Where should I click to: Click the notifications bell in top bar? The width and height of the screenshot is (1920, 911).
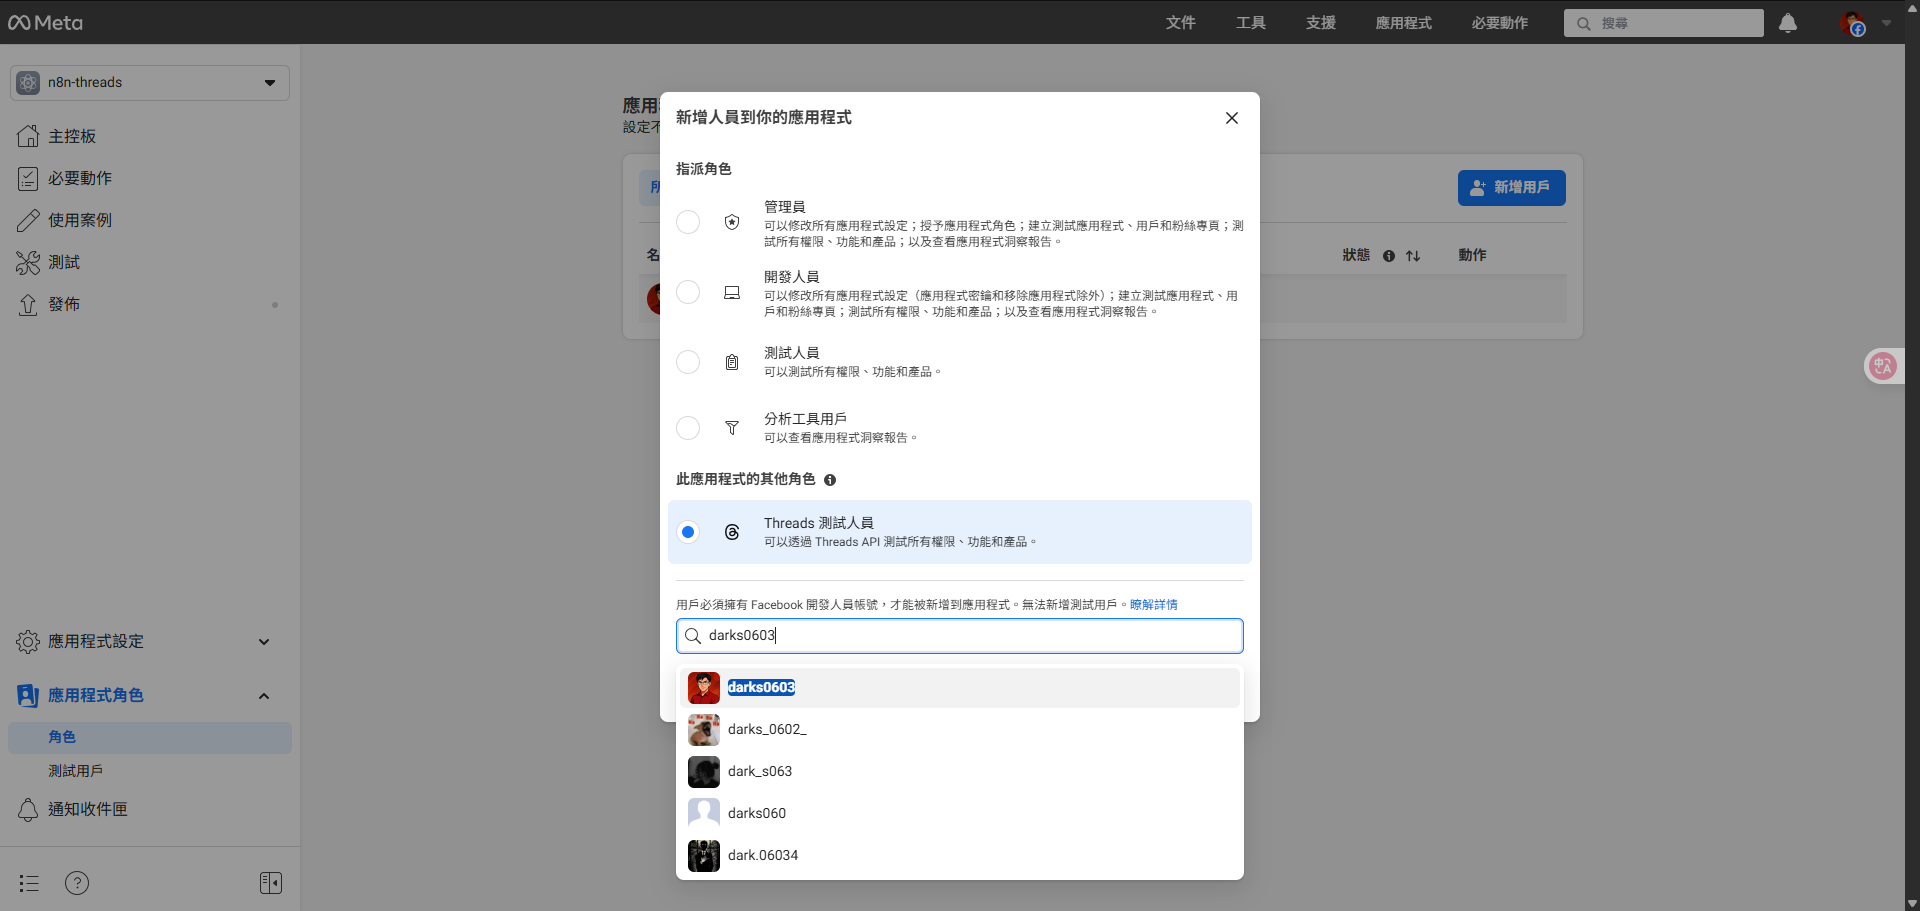pos(1787,23)
